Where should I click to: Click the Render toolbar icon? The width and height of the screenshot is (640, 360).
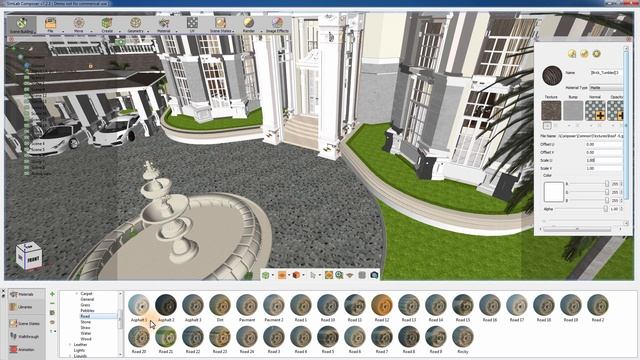pos(249,24)
